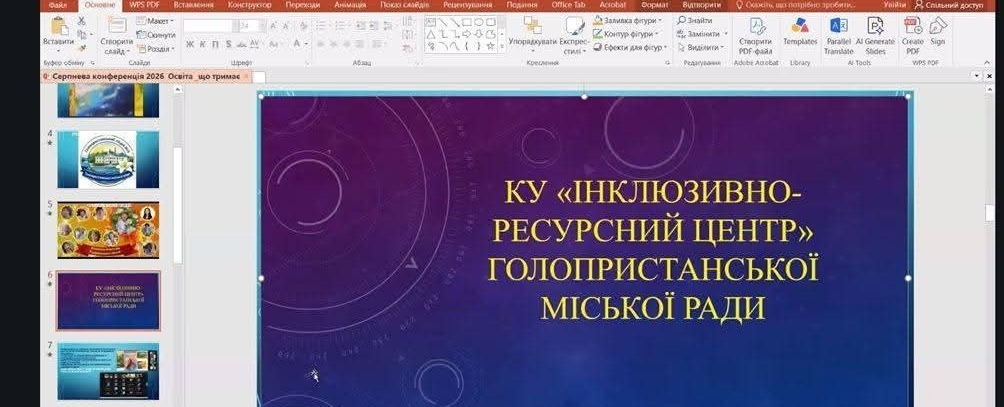Image resolution: width=1004 pixels, height=407 pixels.
Task: Open the font size combo box
Action: click(x=252, y=26)
